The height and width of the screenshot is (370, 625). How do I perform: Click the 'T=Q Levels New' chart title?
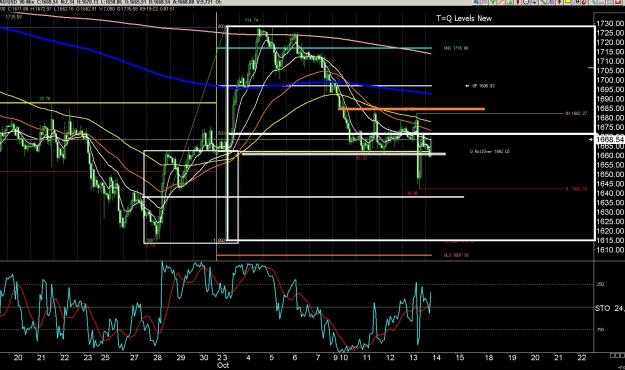pyautogui.click(x=464, y=18)
